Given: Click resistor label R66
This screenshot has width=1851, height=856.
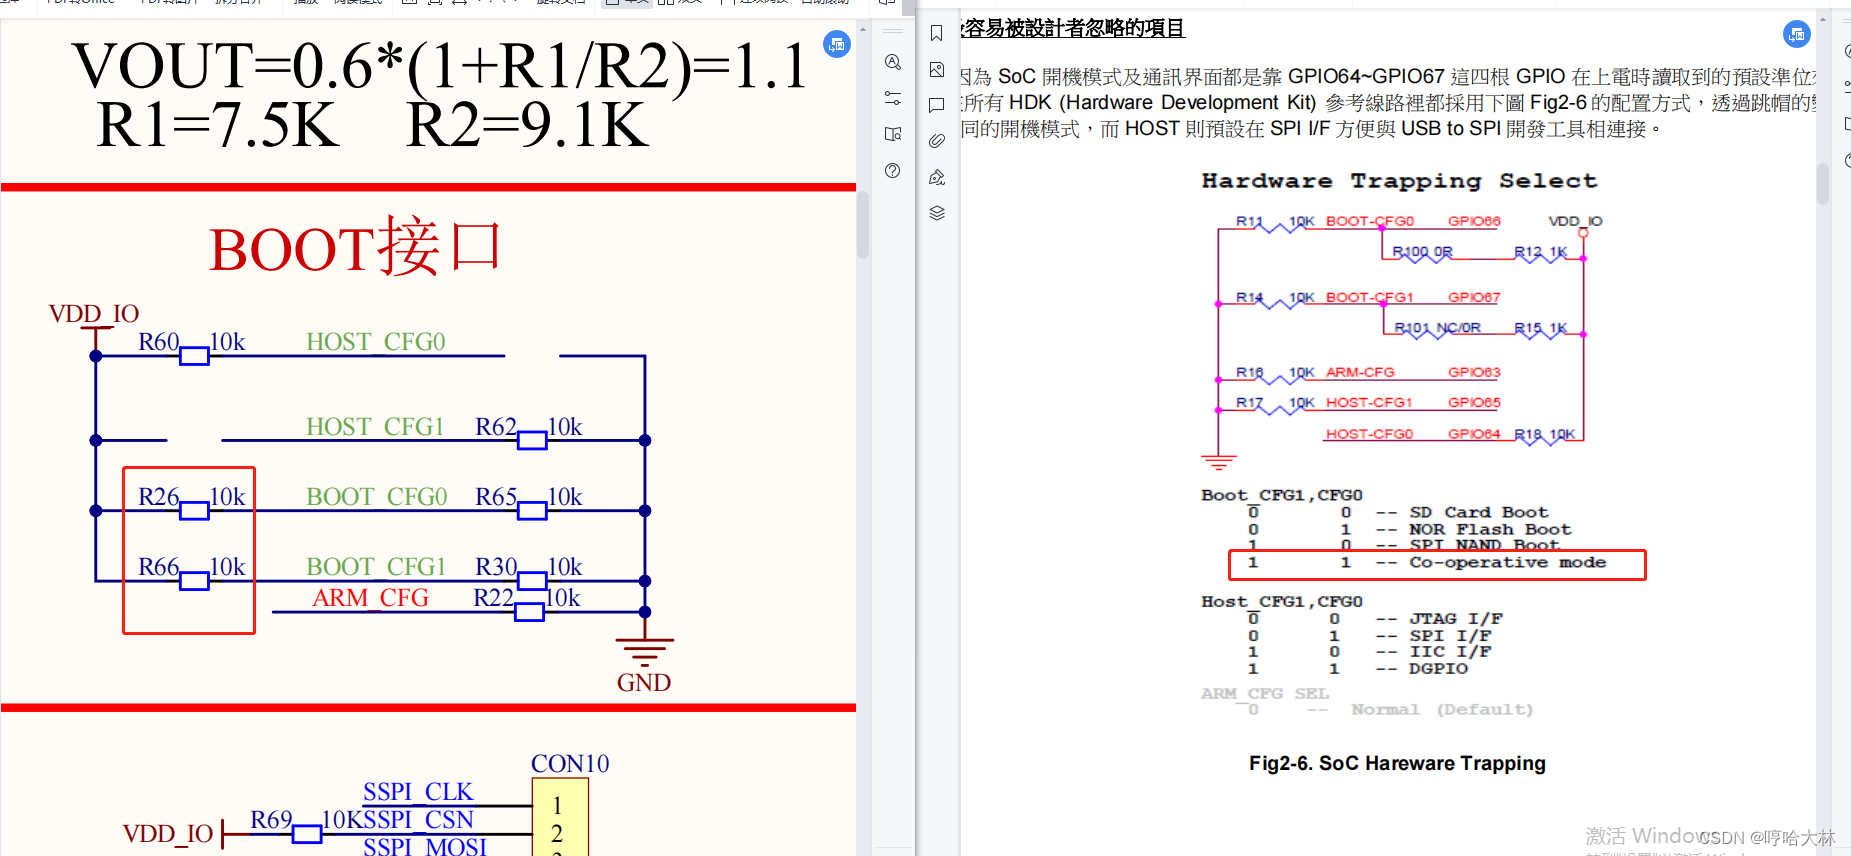Looking at the screenshot, I should [x=159, y=567].
